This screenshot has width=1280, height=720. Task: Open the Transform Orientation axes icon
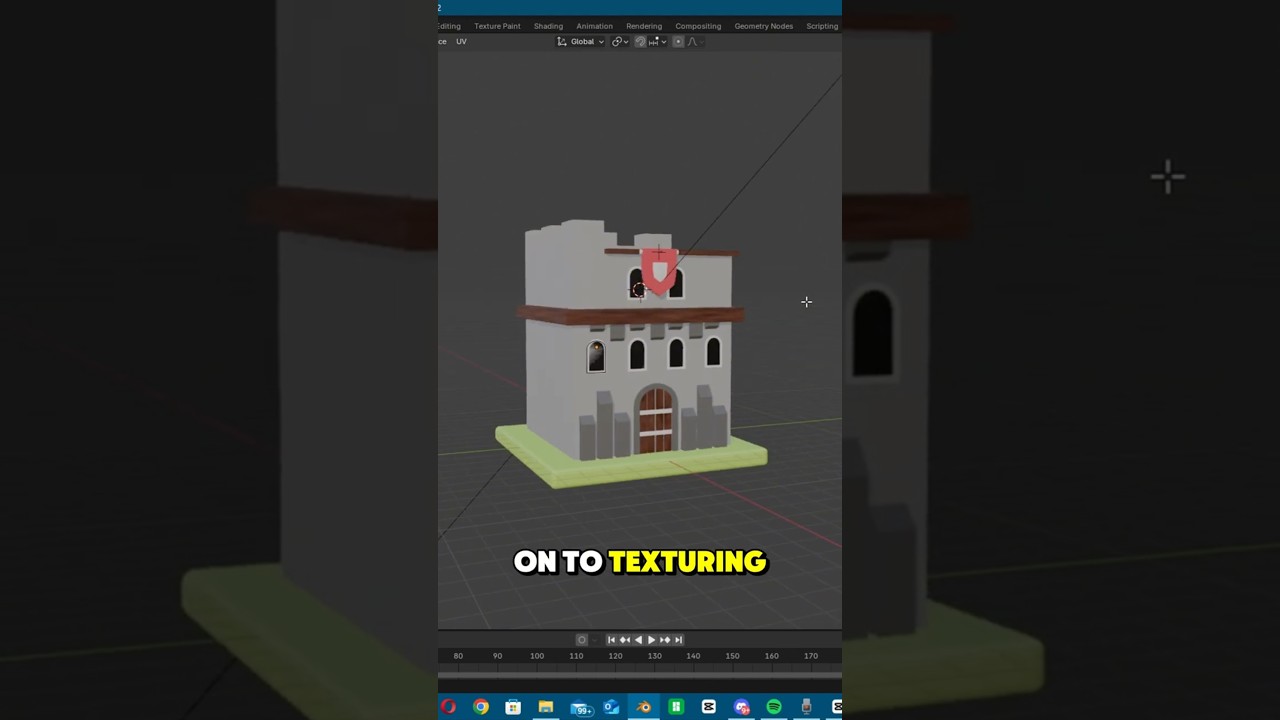(562, 42)
